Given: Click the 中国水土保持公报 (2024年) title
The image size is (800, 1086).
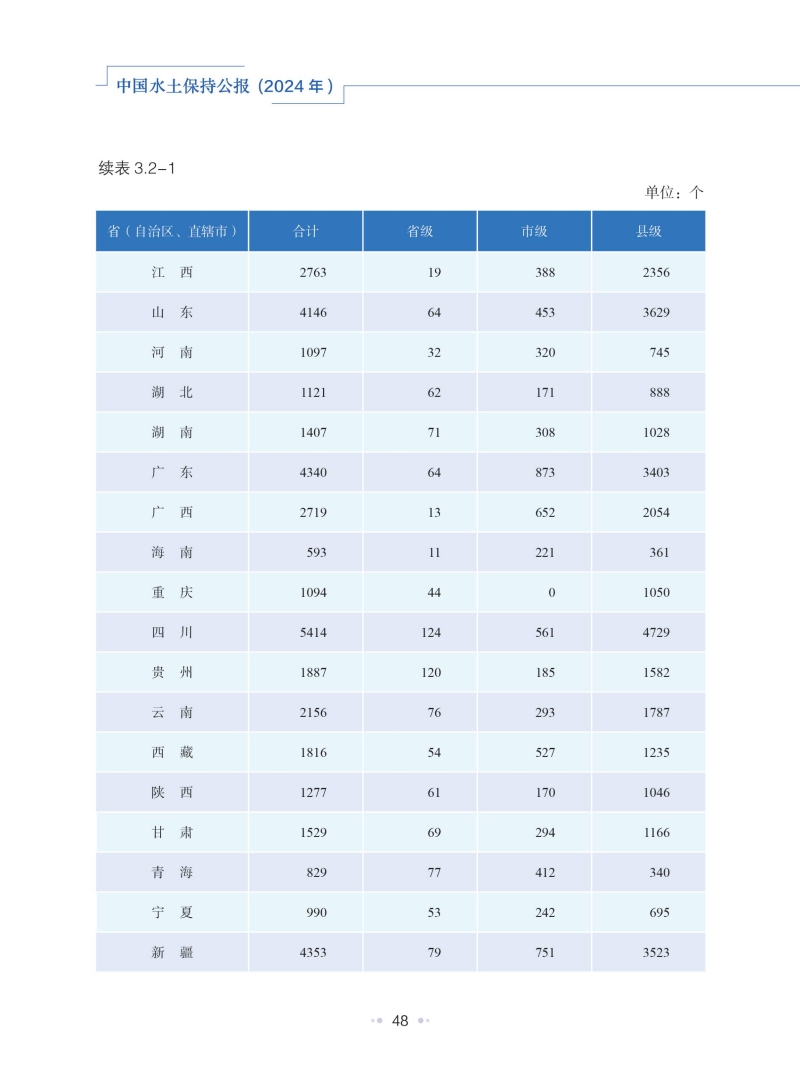Looking at the screenshot, I should tap(225, 86).
